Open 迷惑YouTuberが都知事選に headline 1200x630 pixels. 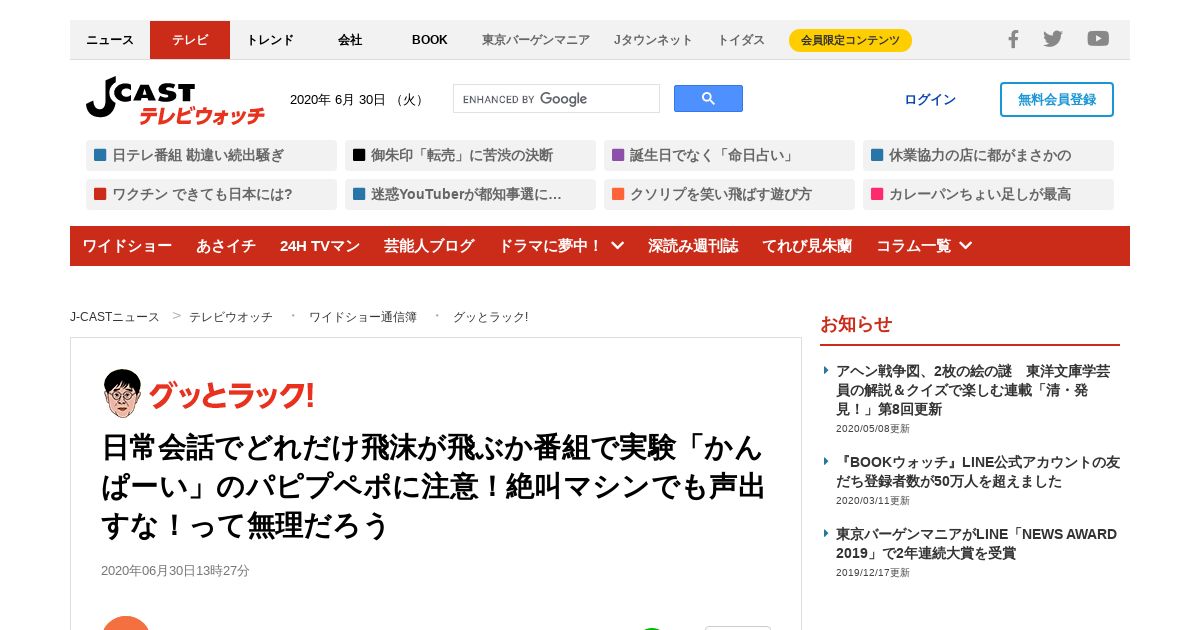tap(470, 194)
